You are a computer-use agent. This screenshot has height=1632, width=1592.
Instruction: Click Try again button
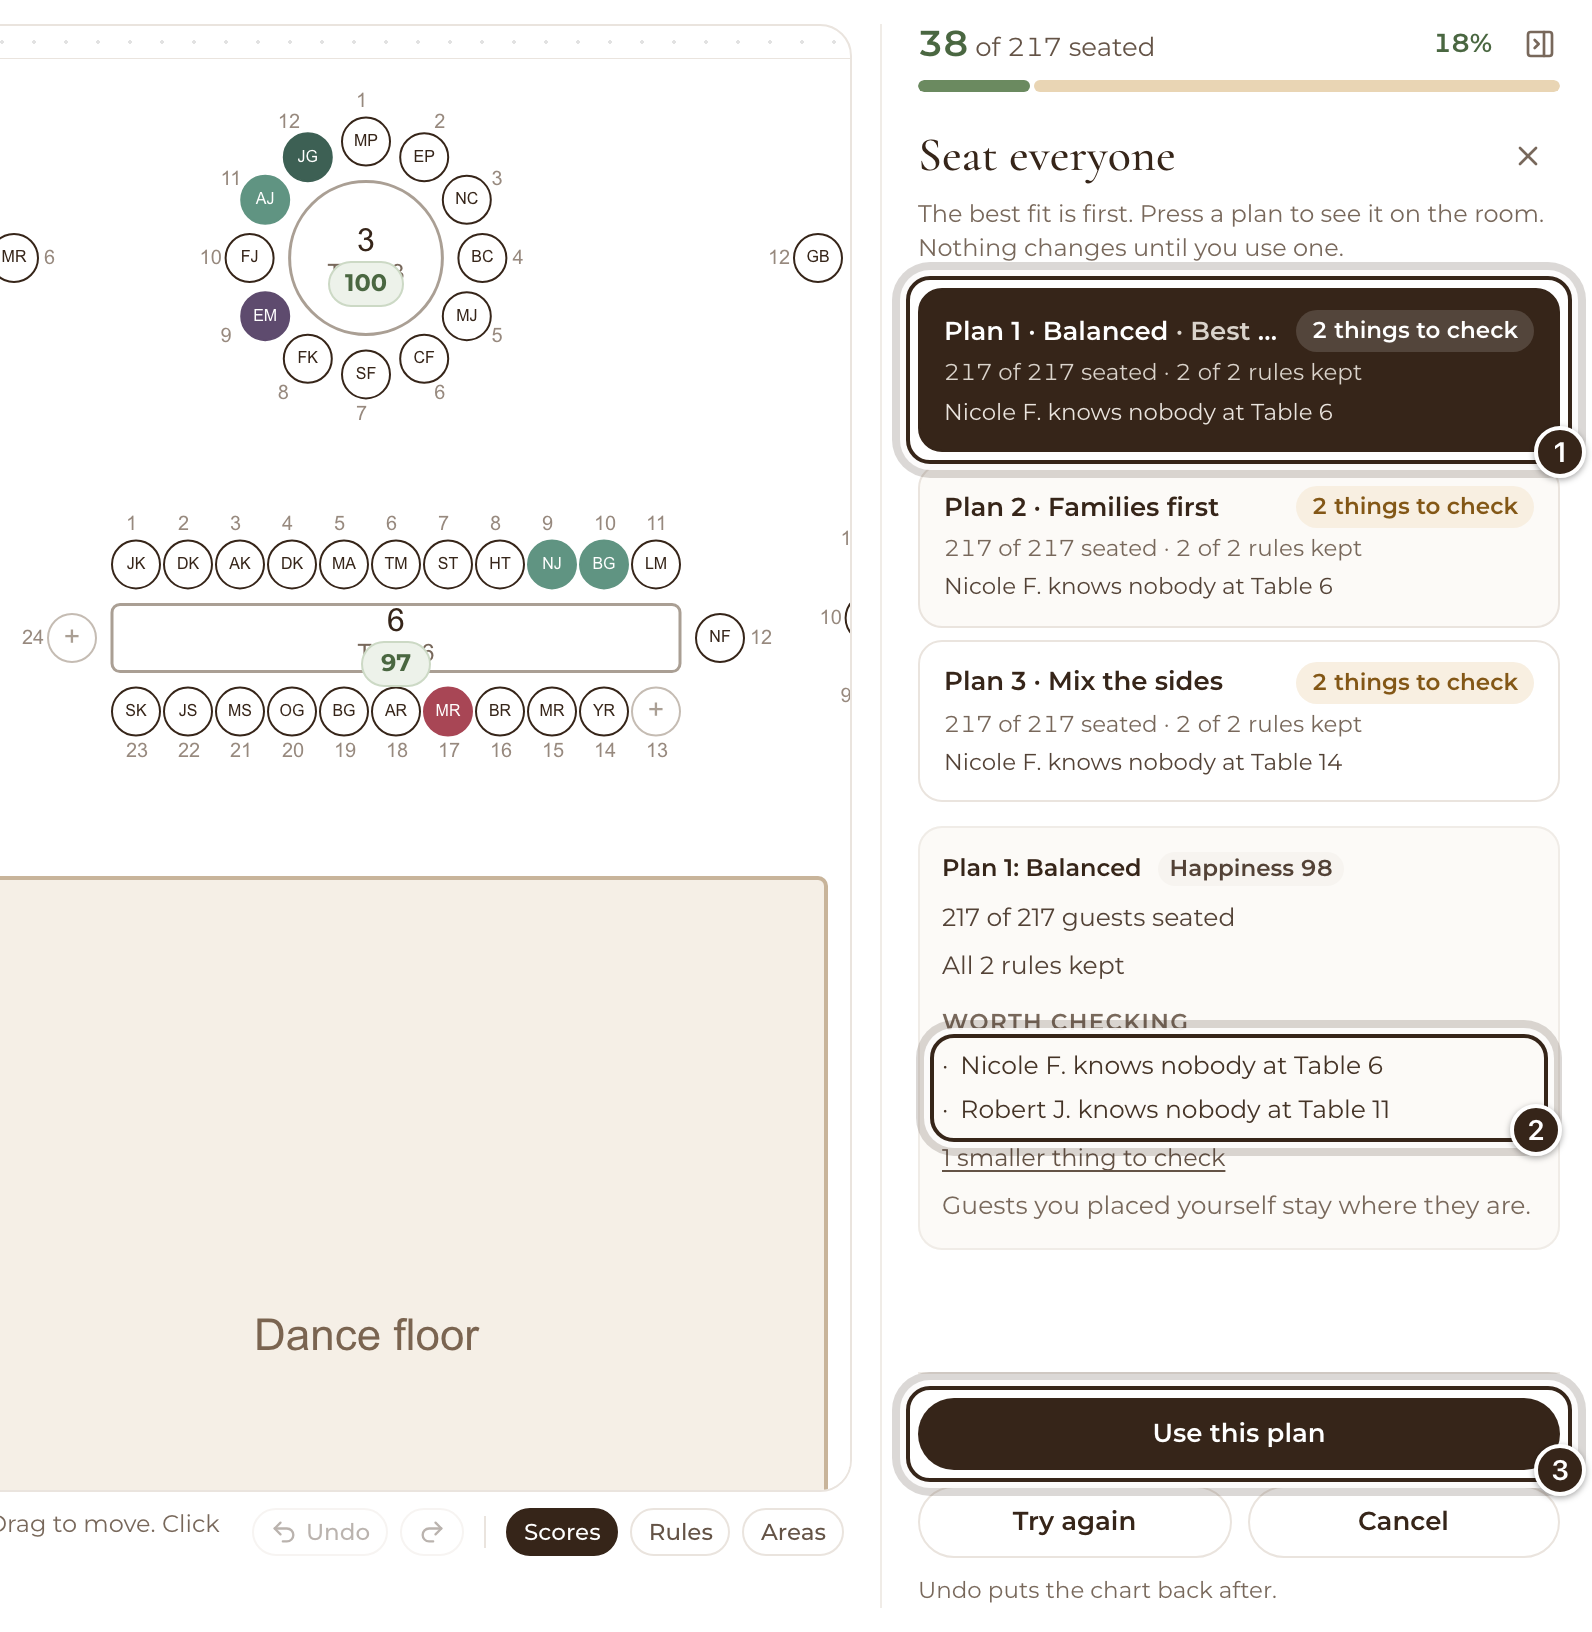1074,1521
